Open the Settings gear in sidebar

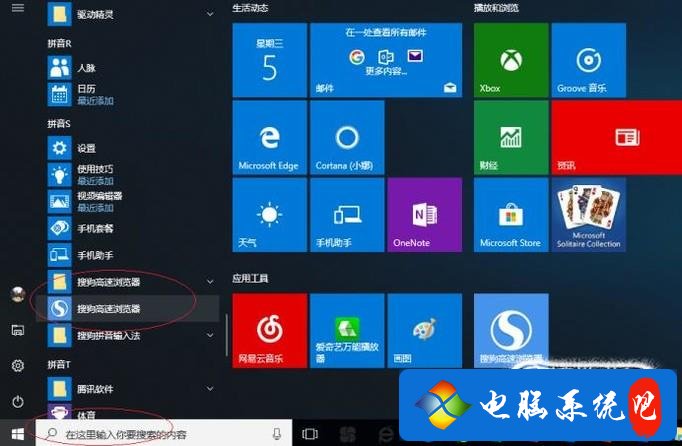[18, 366]
